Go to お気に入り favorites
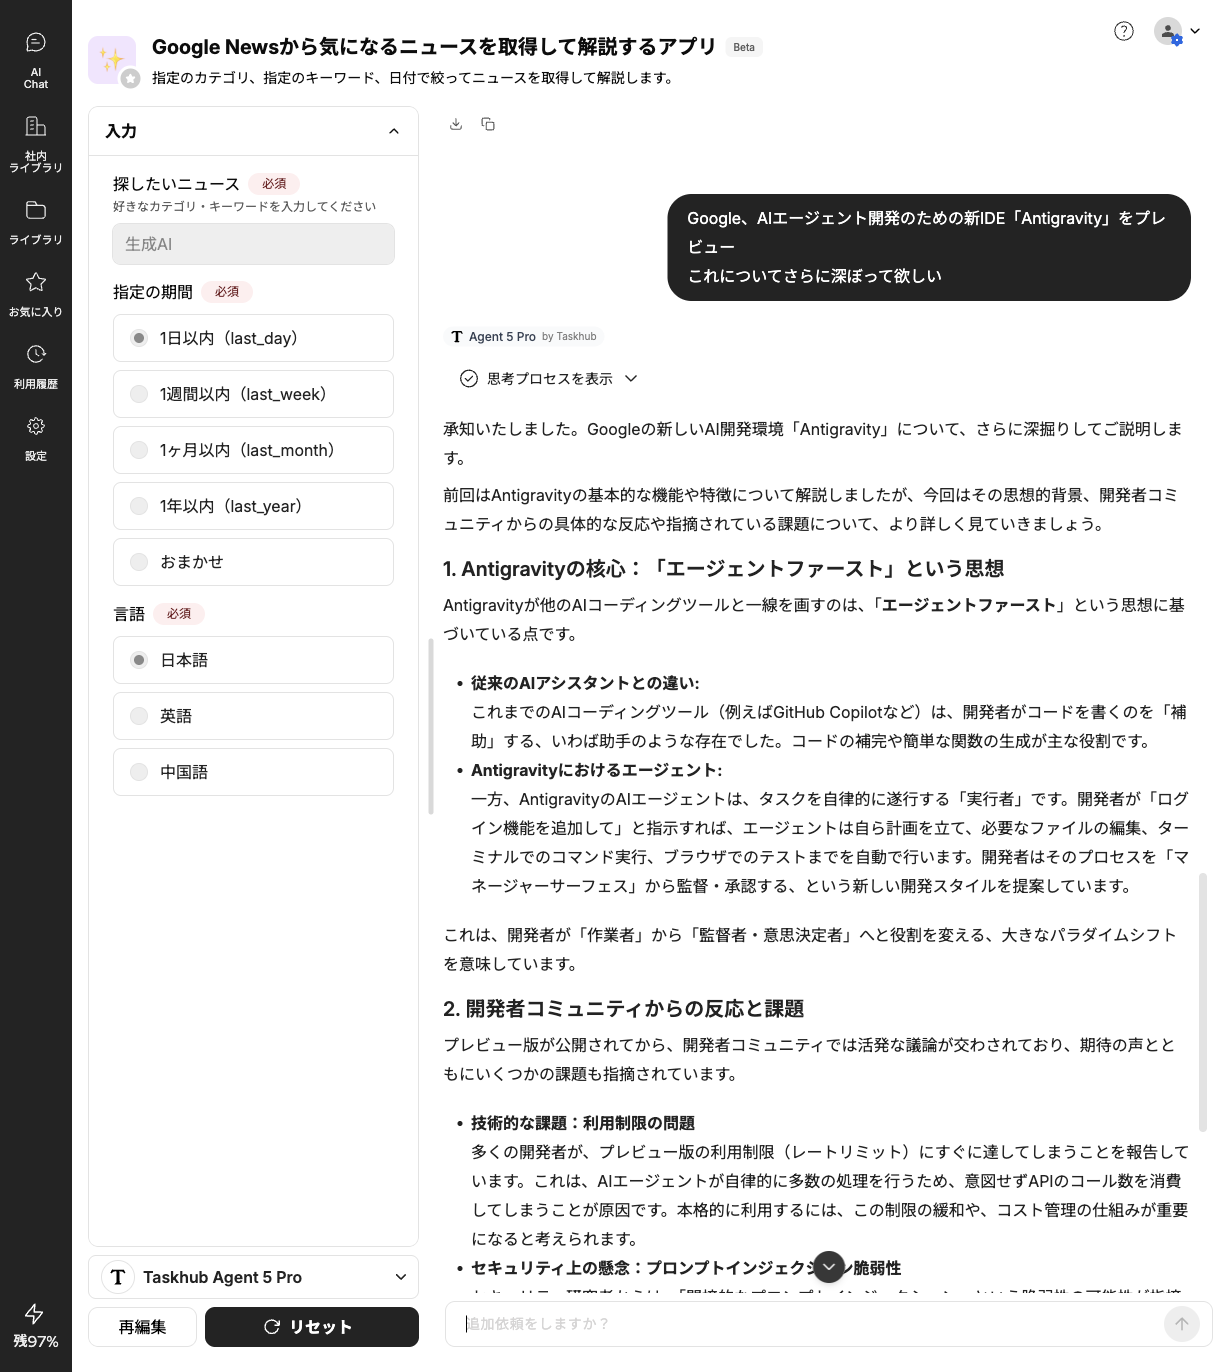The image size is (1214, 1372). [x=36, y=293]
